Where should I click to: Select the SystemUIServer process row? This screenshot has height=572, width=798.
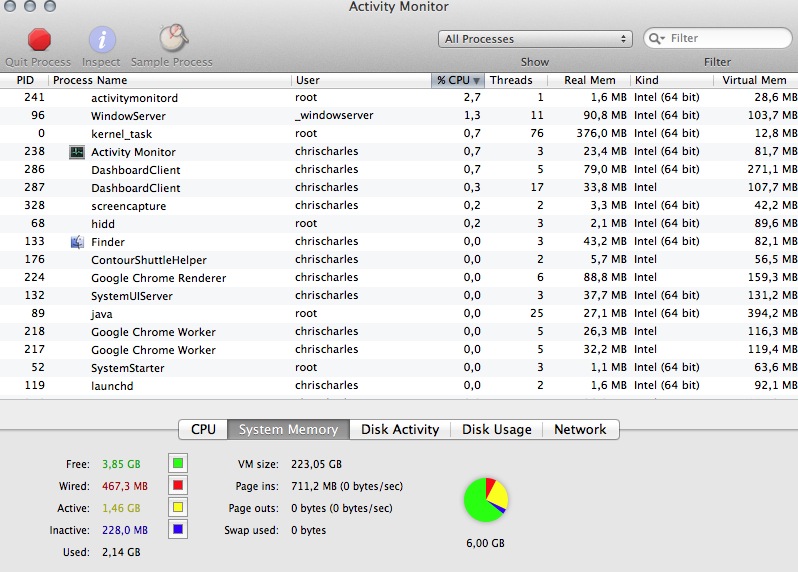399,296
